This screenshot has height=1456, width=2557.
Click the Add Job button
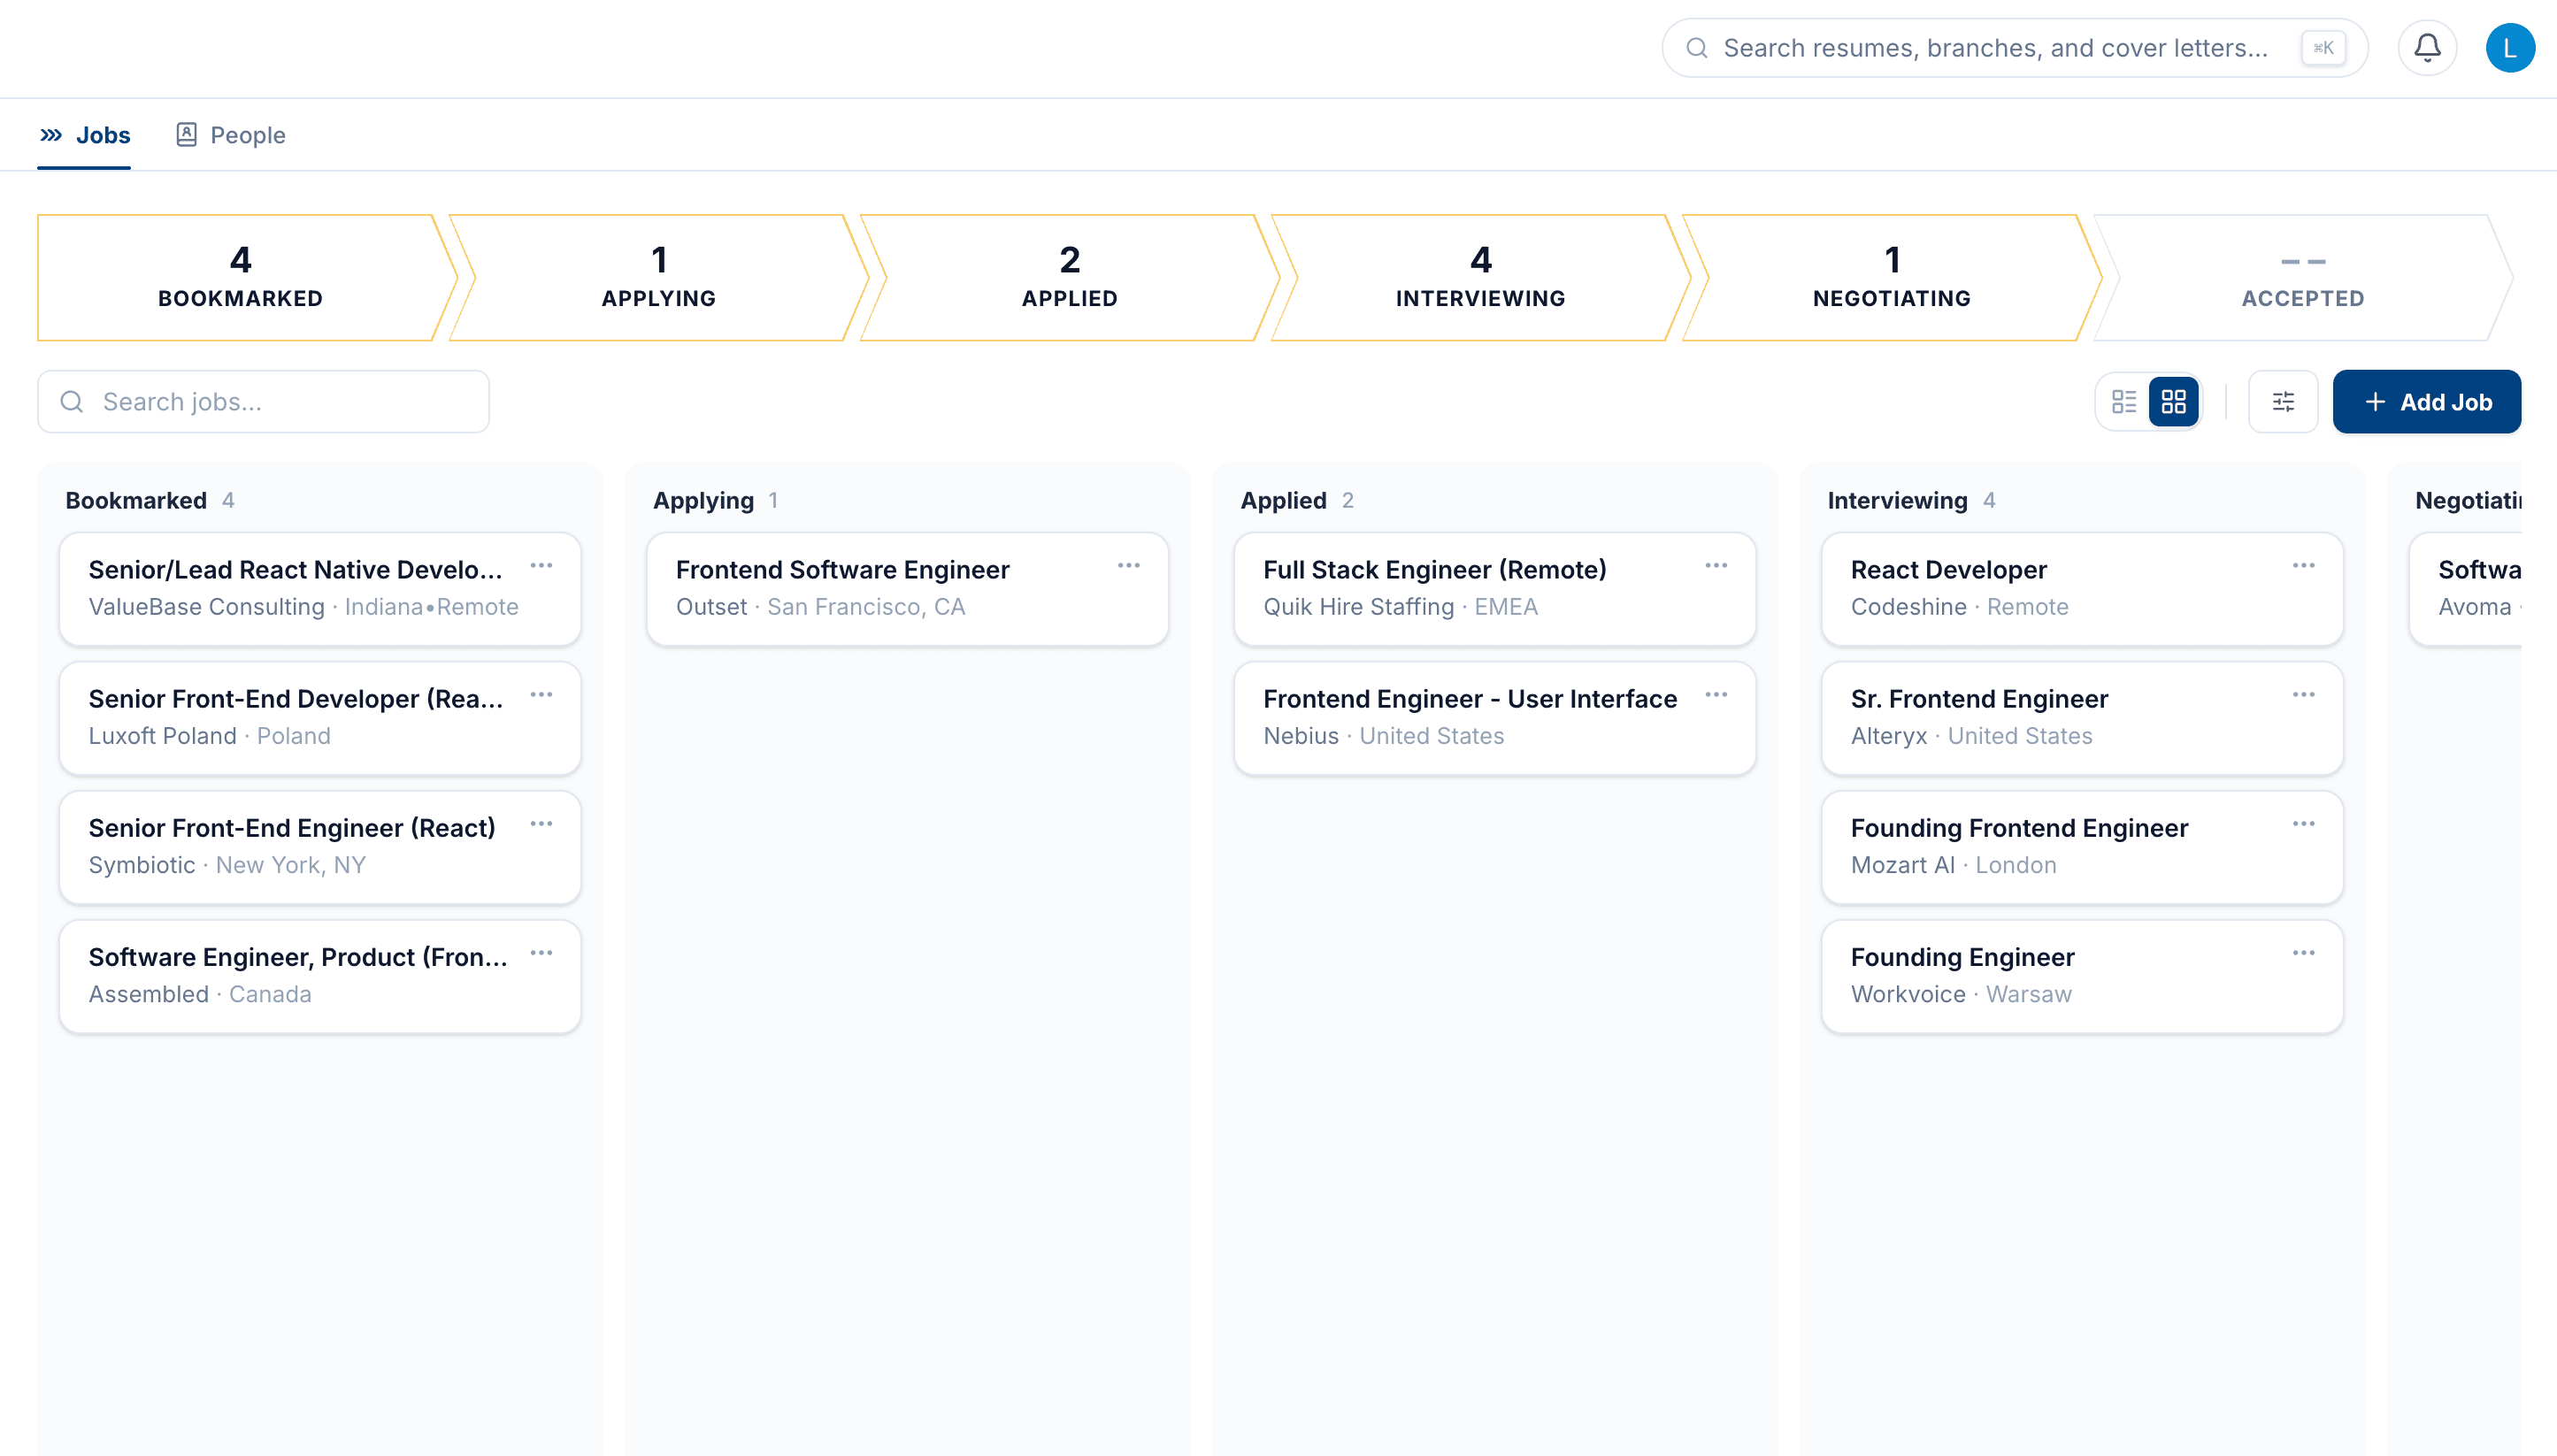click(2427, 402)
